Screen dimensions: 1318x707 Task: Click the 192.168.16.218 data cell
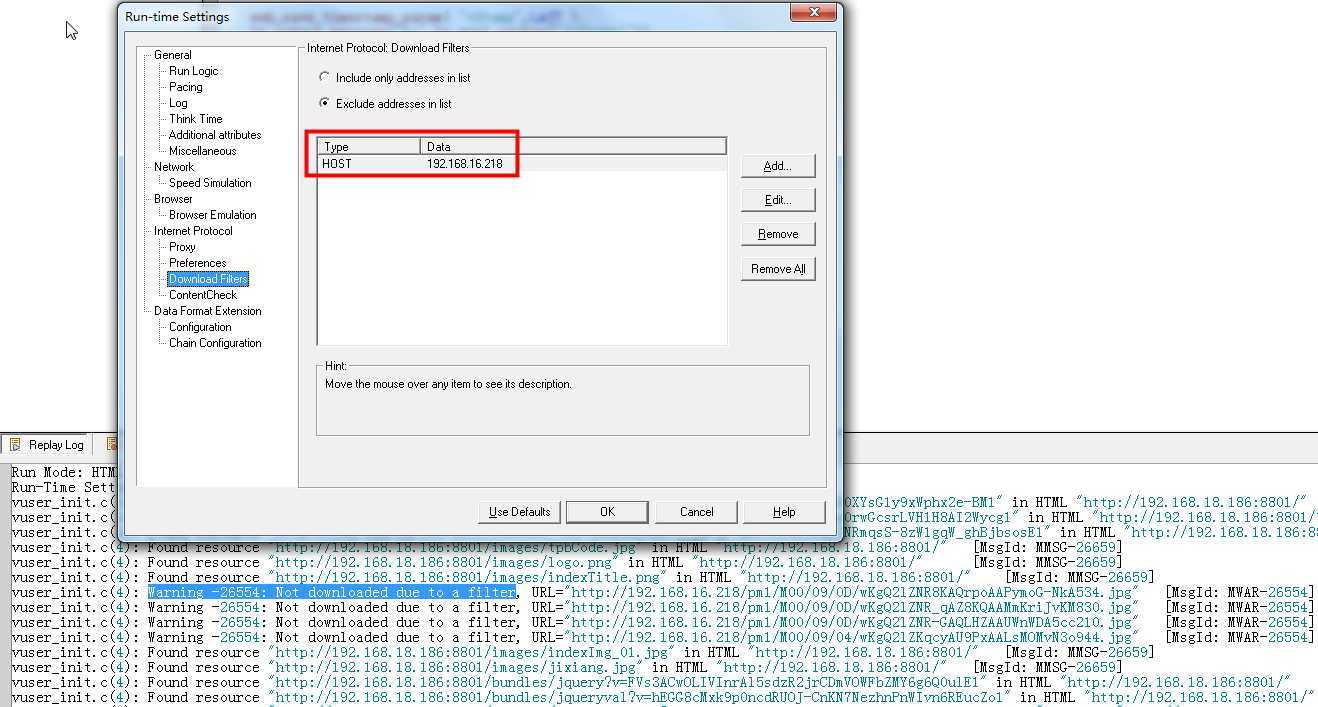(x=464, y=163)
